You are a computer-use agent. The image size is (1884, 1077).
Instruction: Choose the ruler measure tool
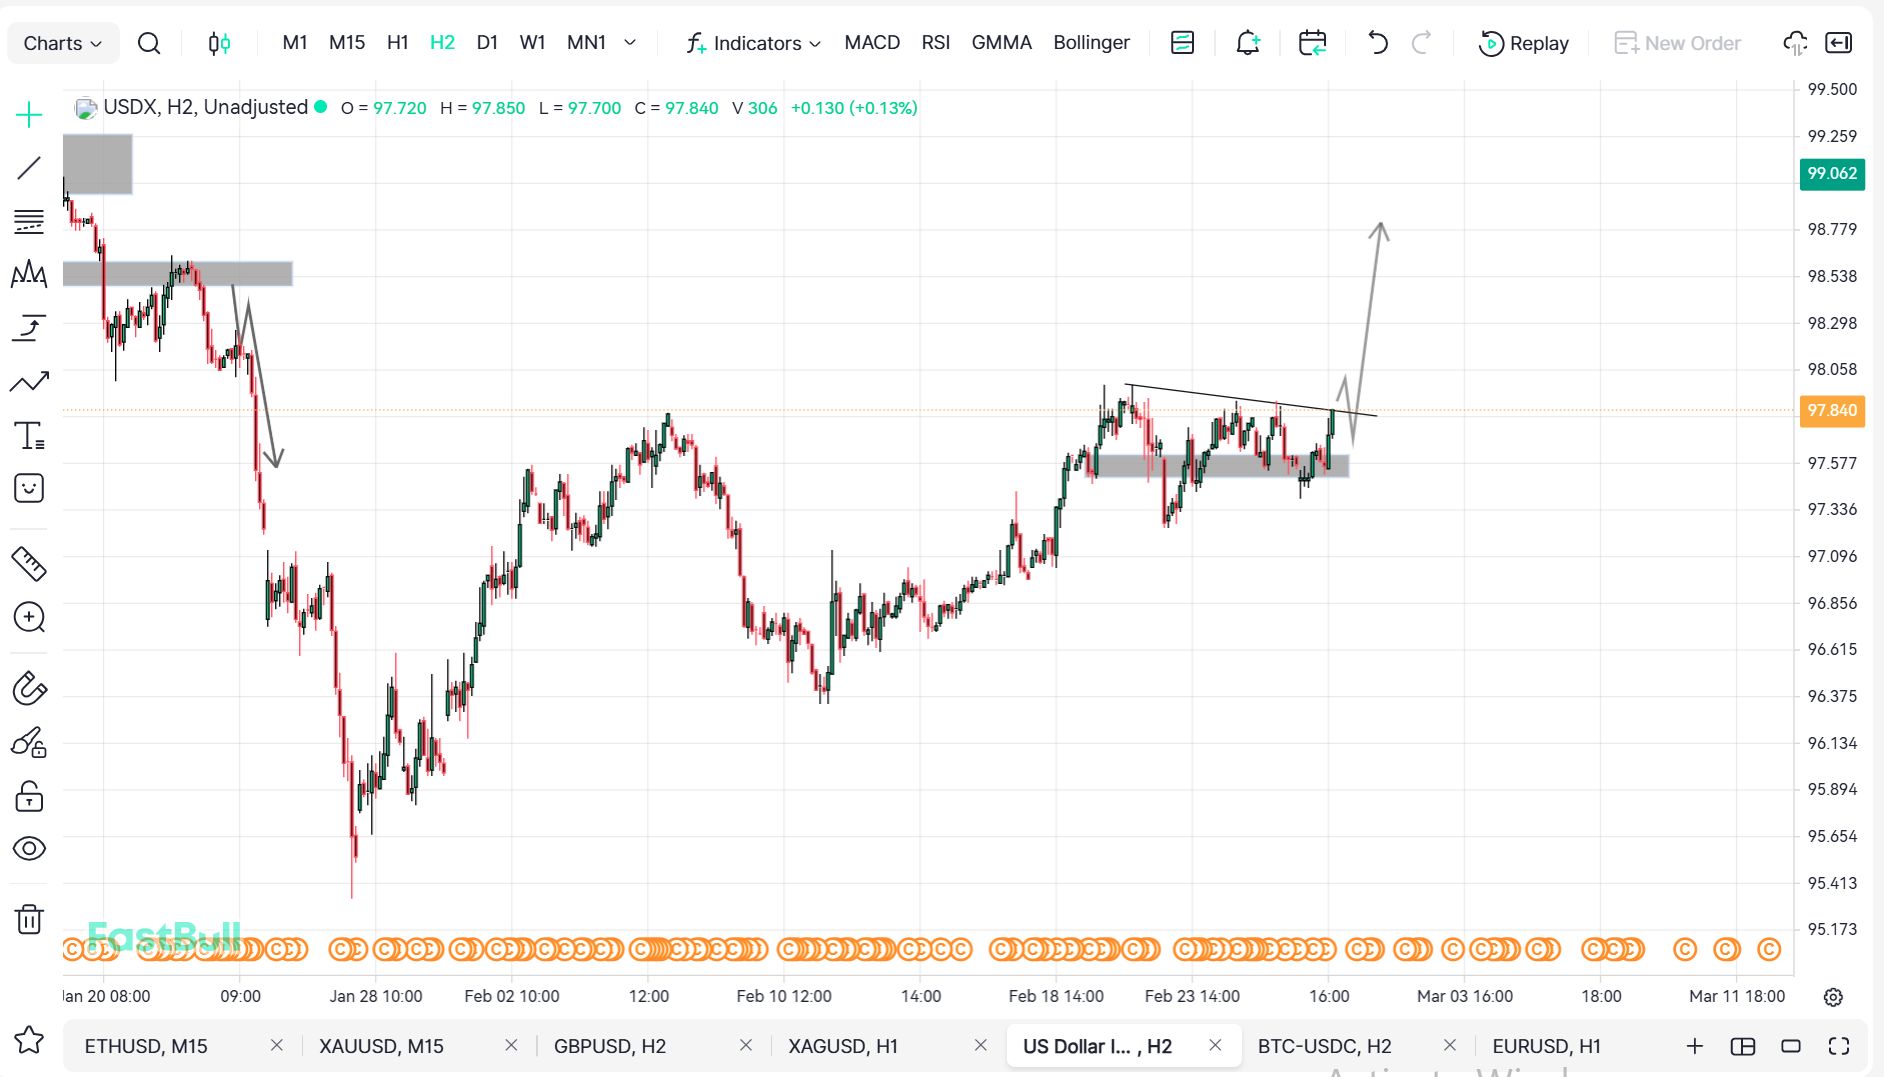29,564
